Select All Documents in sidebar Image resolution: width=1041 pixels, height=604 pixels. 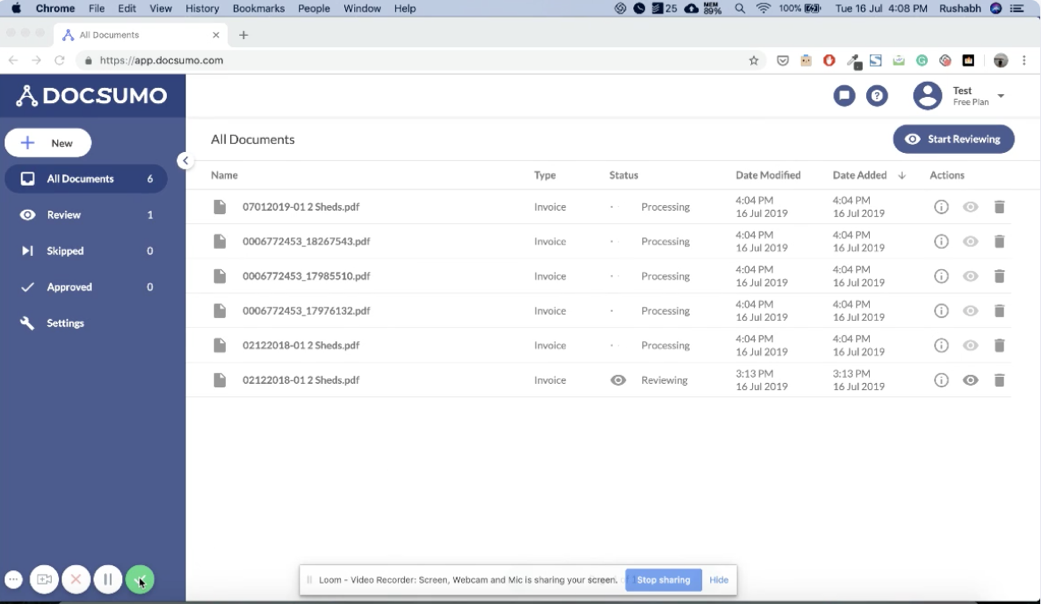click(86, 179)
